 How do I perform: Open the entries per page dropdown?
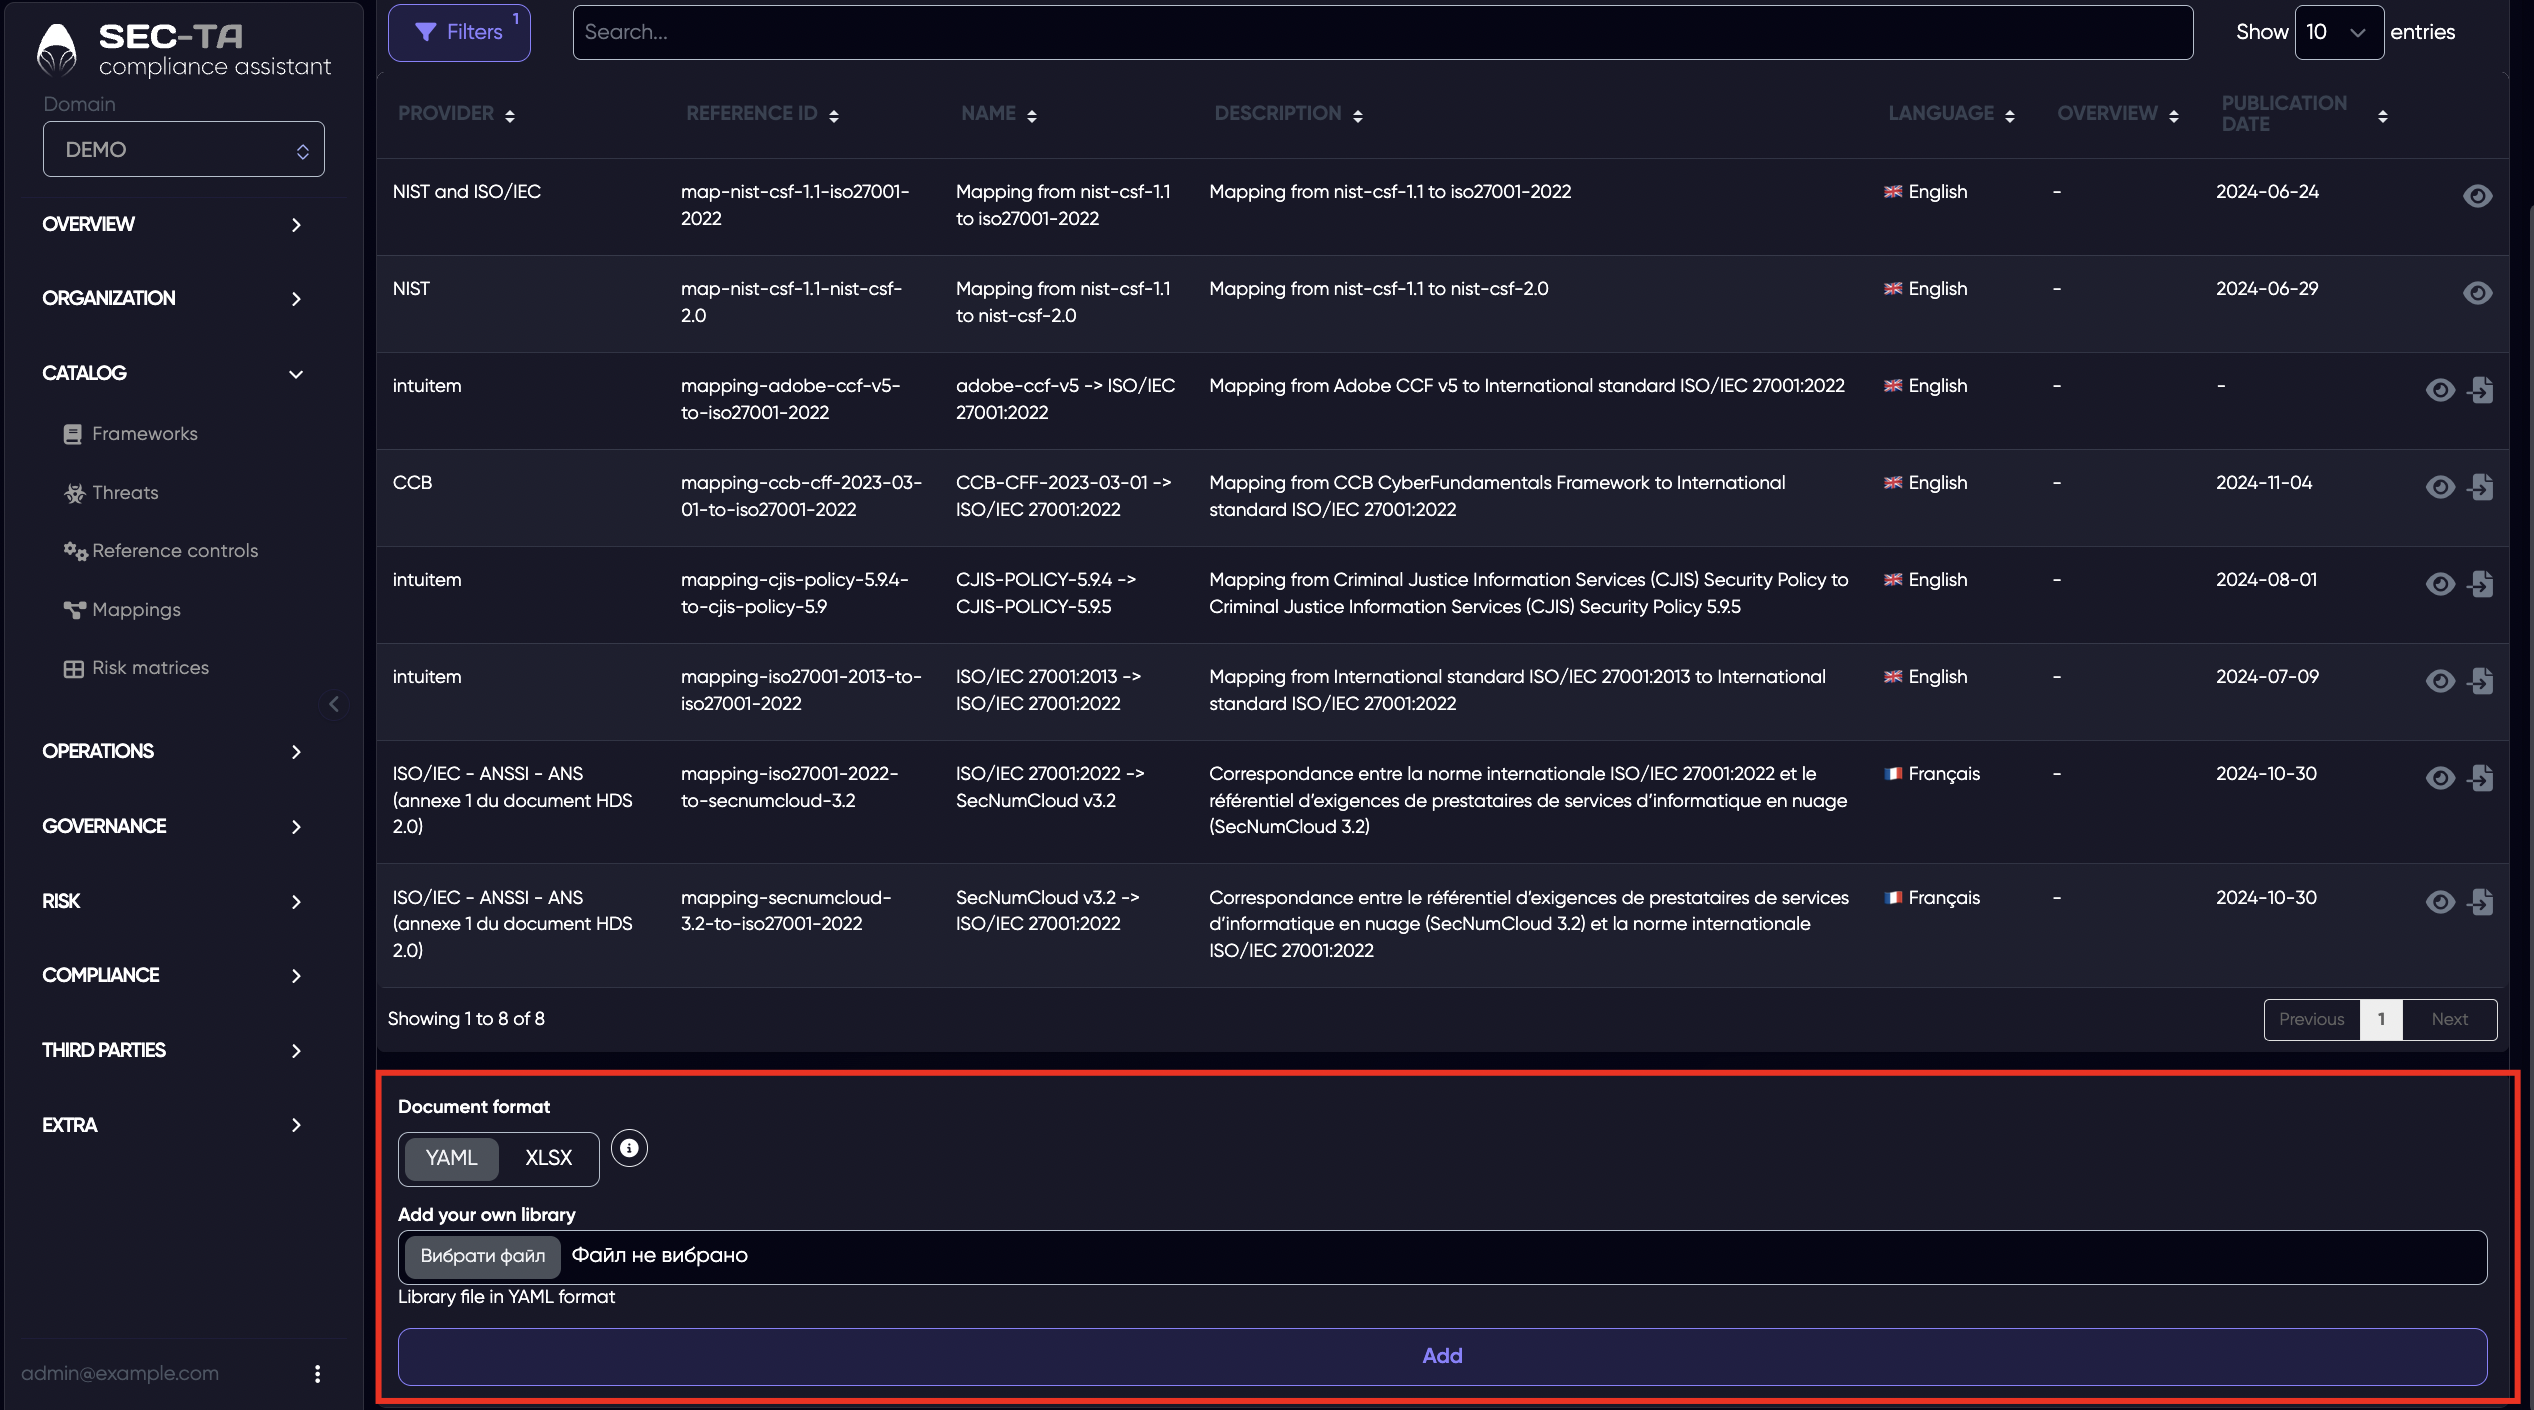tap(2338, 32)
